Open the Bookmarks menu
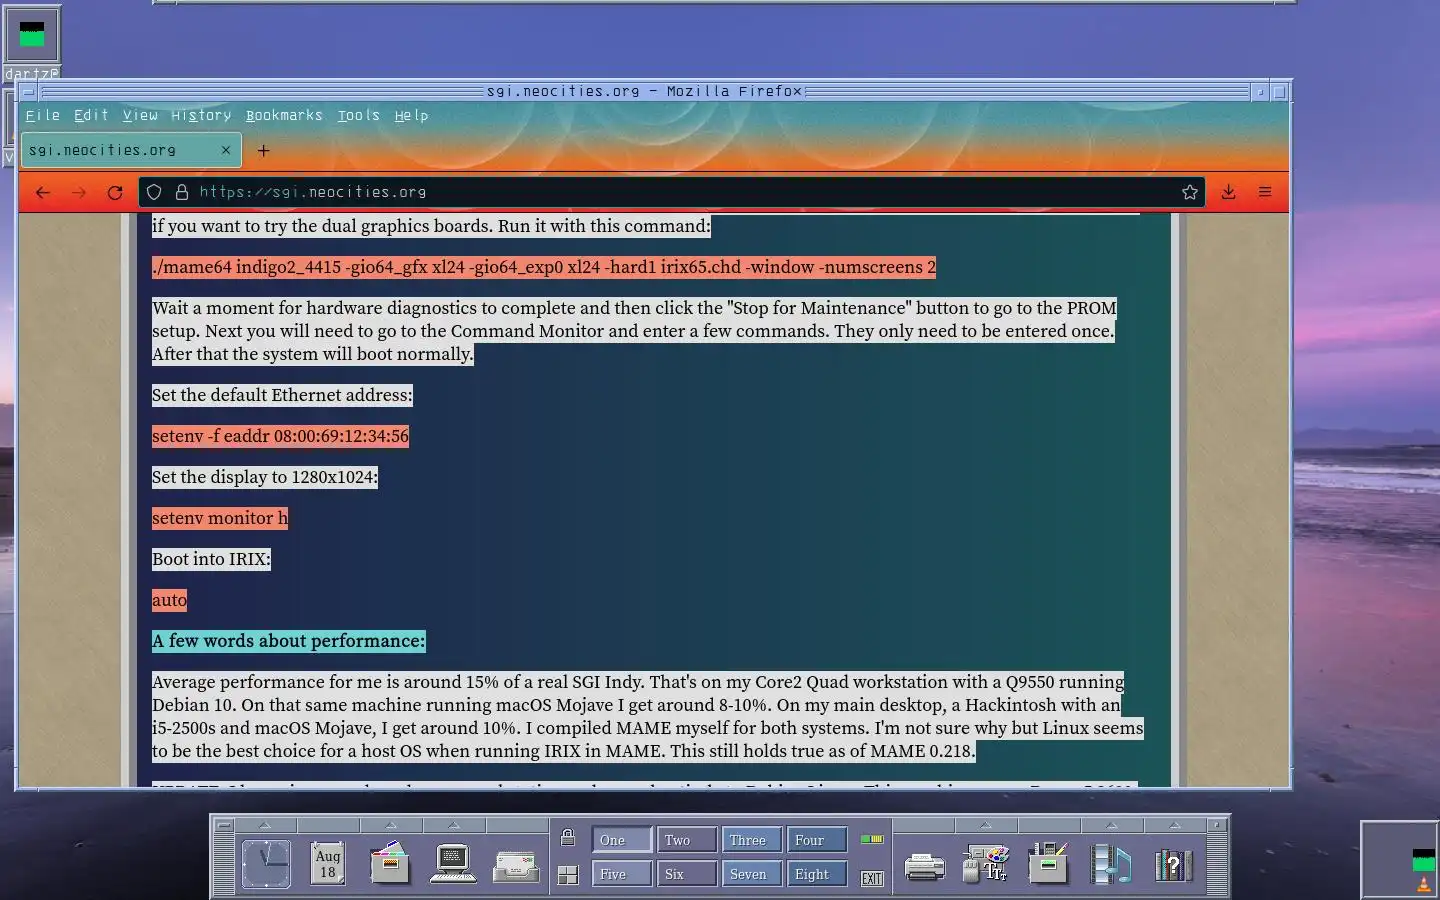This screenshot has height=900, width=1440. [x=284, y=116]
